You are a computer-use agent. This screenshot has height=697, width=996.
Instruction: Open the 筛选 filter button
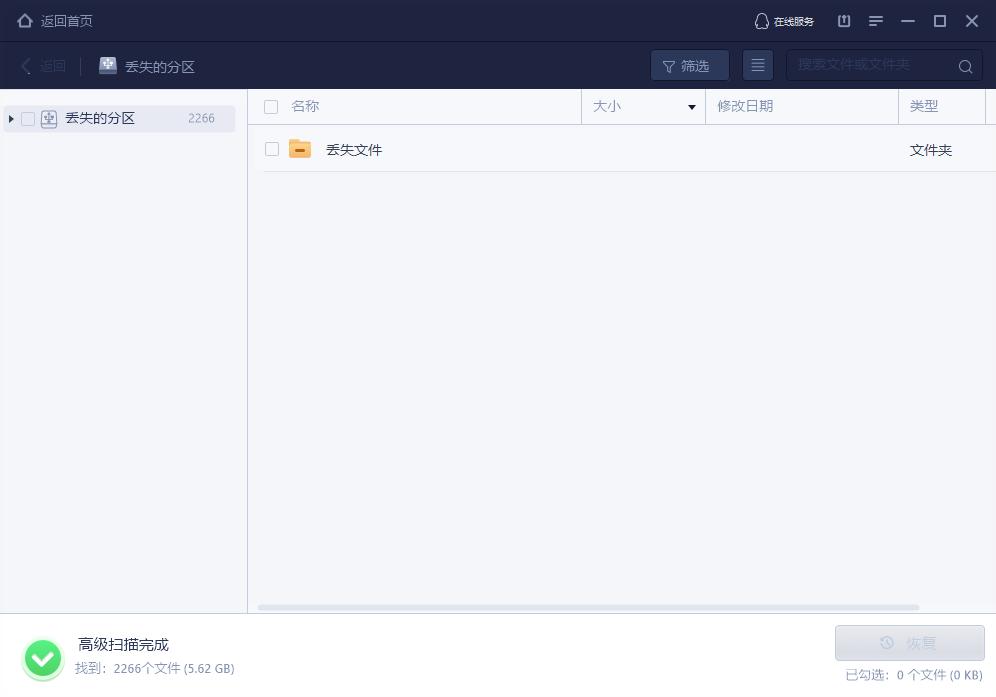tap(689, 65)
